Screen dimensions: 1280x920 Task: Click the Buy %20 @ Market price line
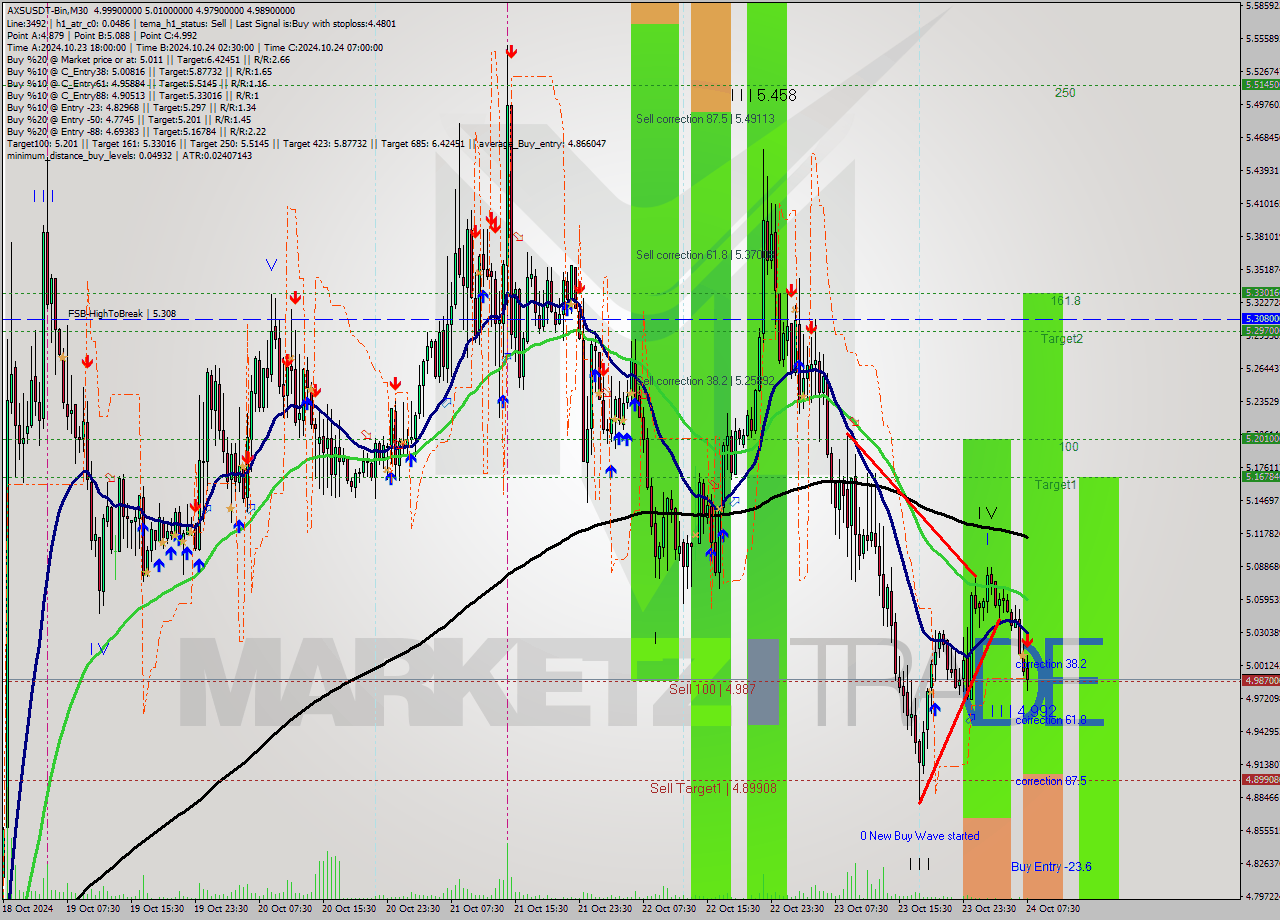point(148,59)
